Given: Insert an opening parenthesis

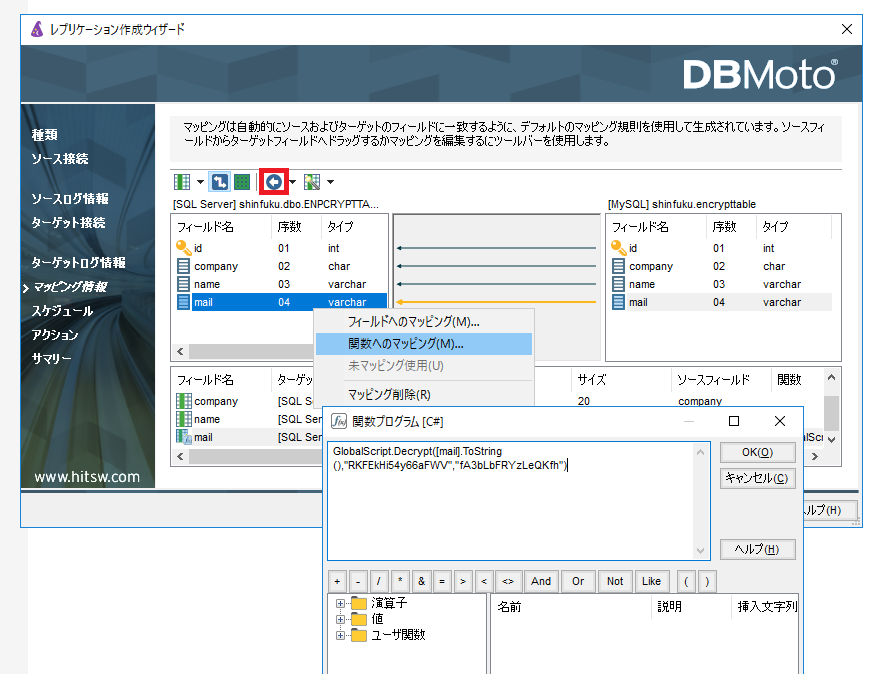Looking at the screenshot, I should [x=686, y=581].
